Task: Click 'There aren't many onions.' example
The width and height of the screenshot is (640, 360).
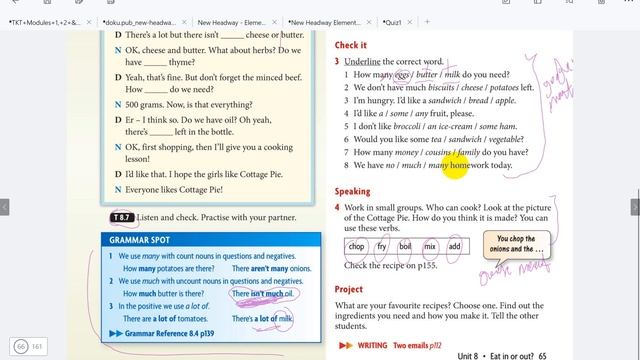Action: tap(271, 269)
